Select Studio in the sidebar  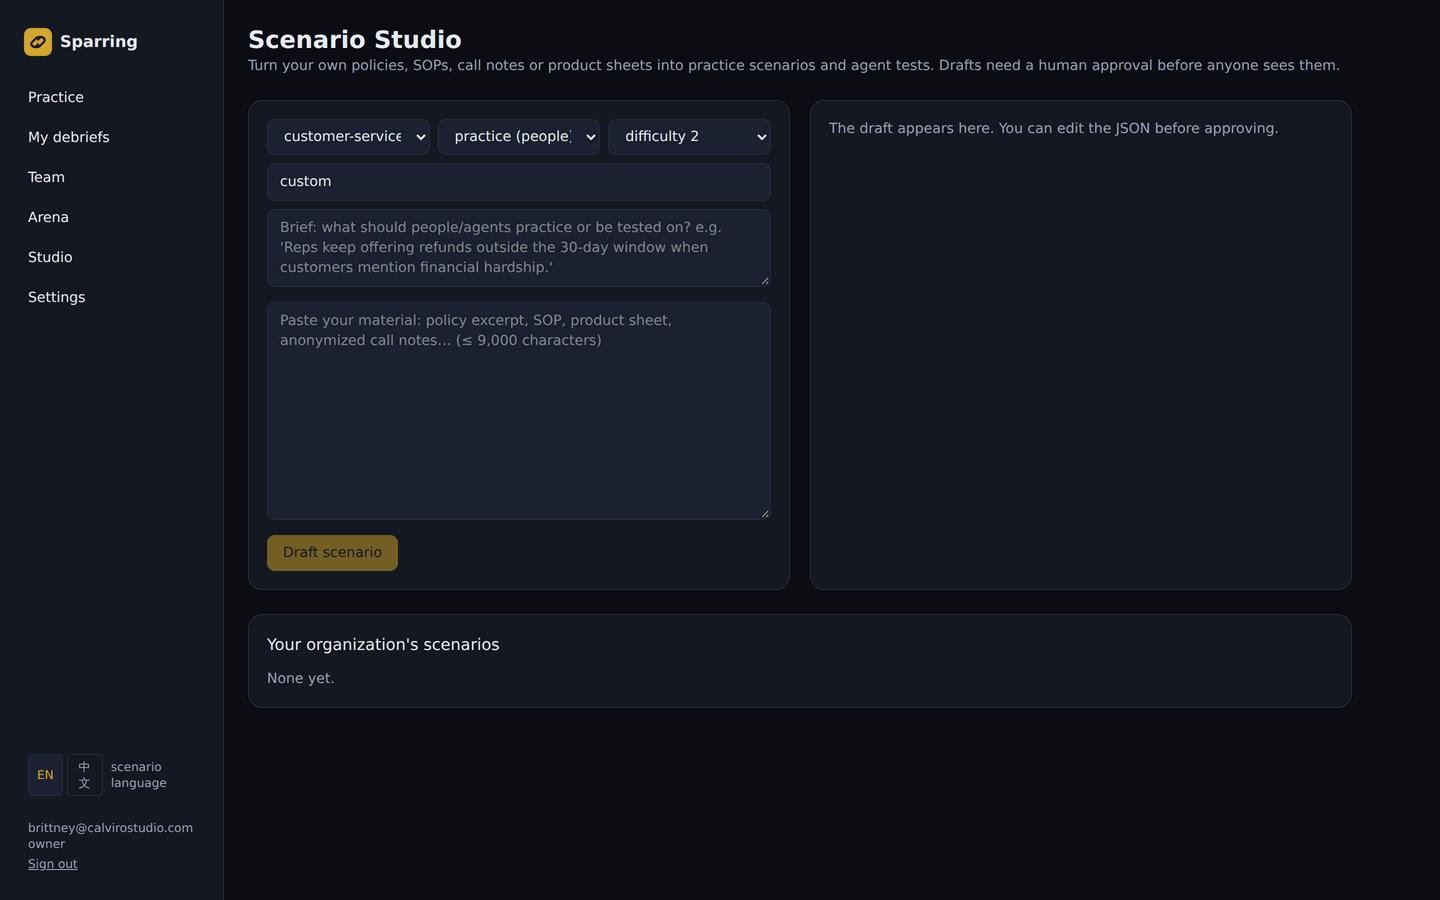tap(50, 257)
